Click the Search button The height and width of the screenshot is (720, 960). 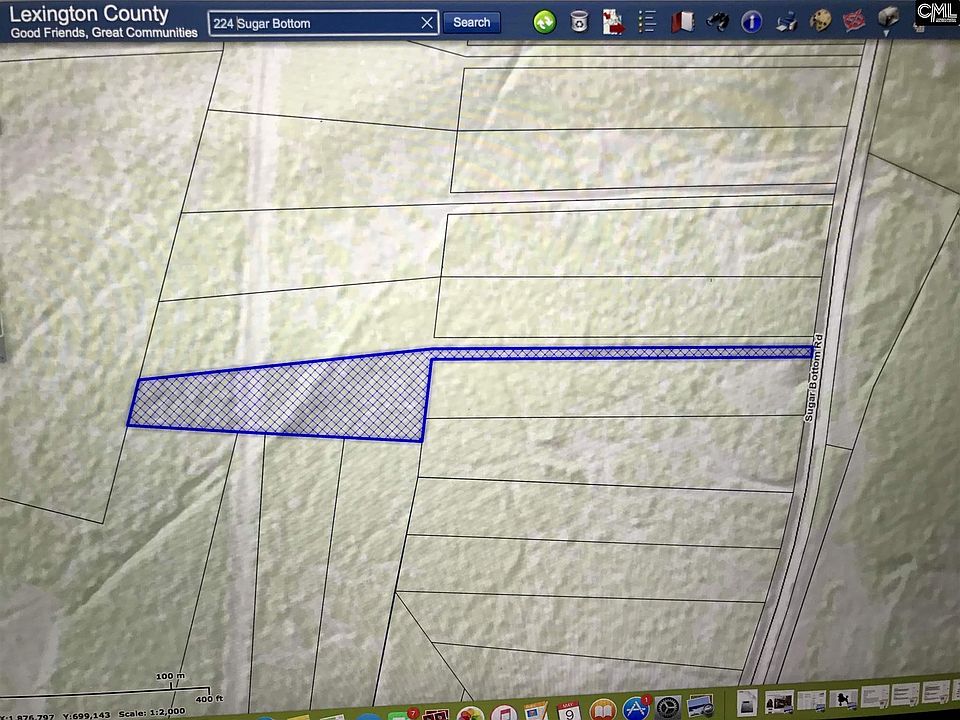click(x=471, y=23)
